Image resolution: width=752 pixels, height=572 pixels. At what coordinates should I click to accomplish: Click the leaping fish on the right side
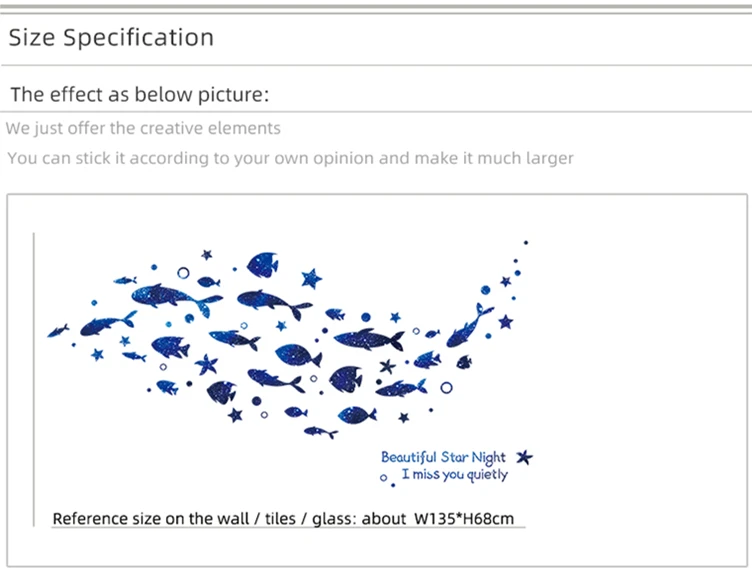(x=469, y=326)
